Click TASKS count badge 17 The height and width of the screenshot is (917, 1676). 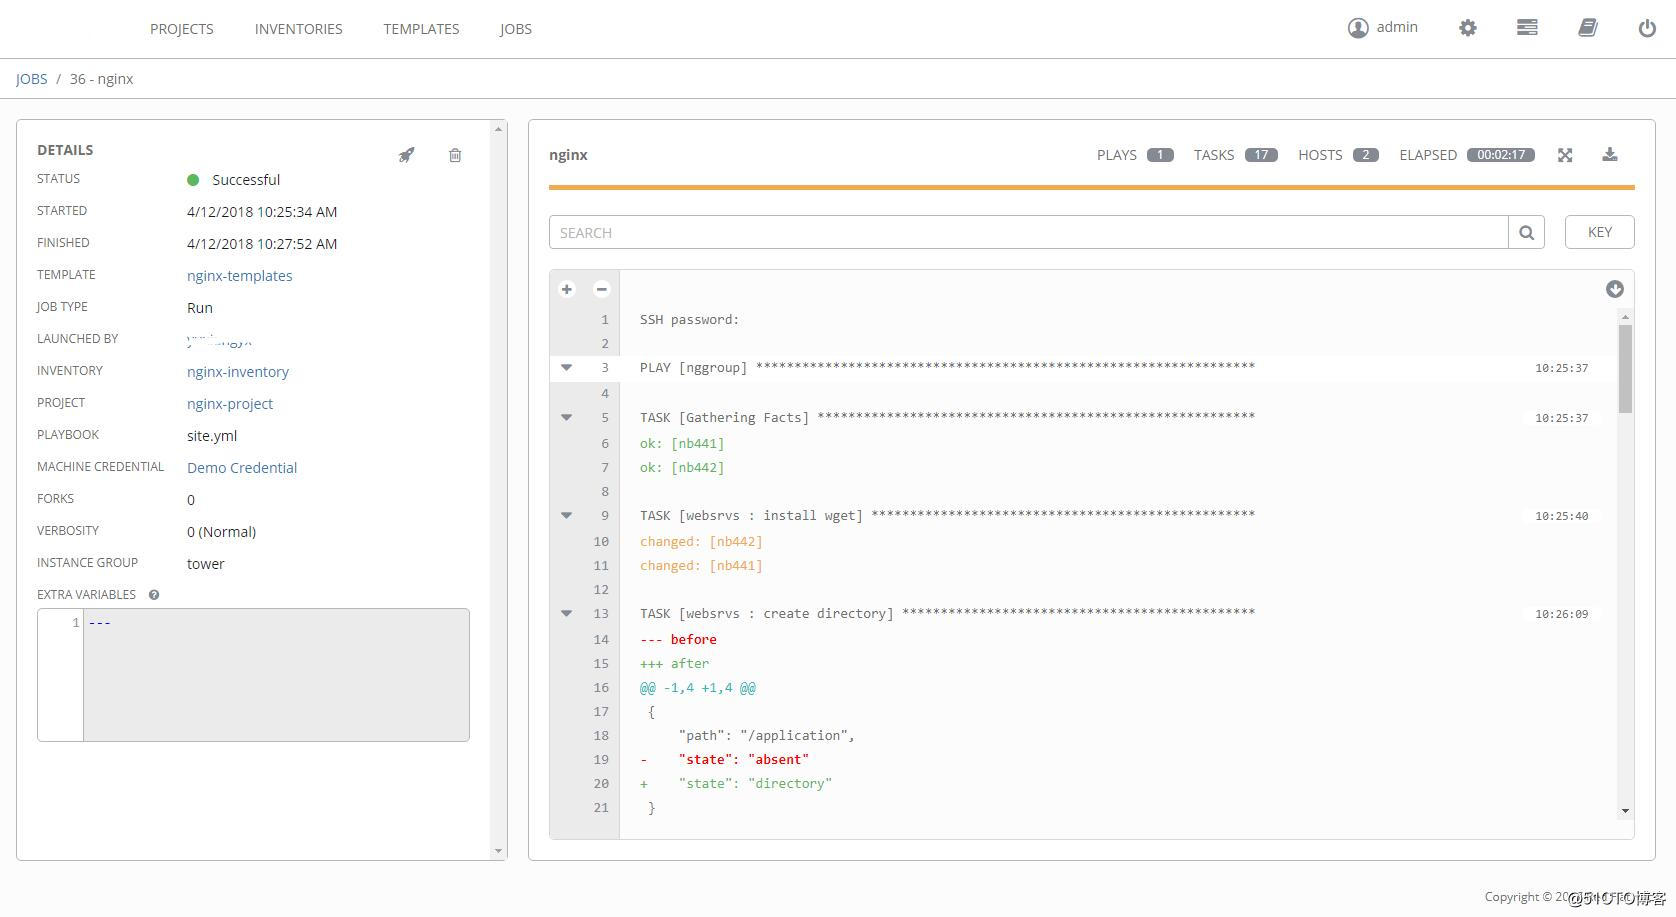click(1261, 155)
